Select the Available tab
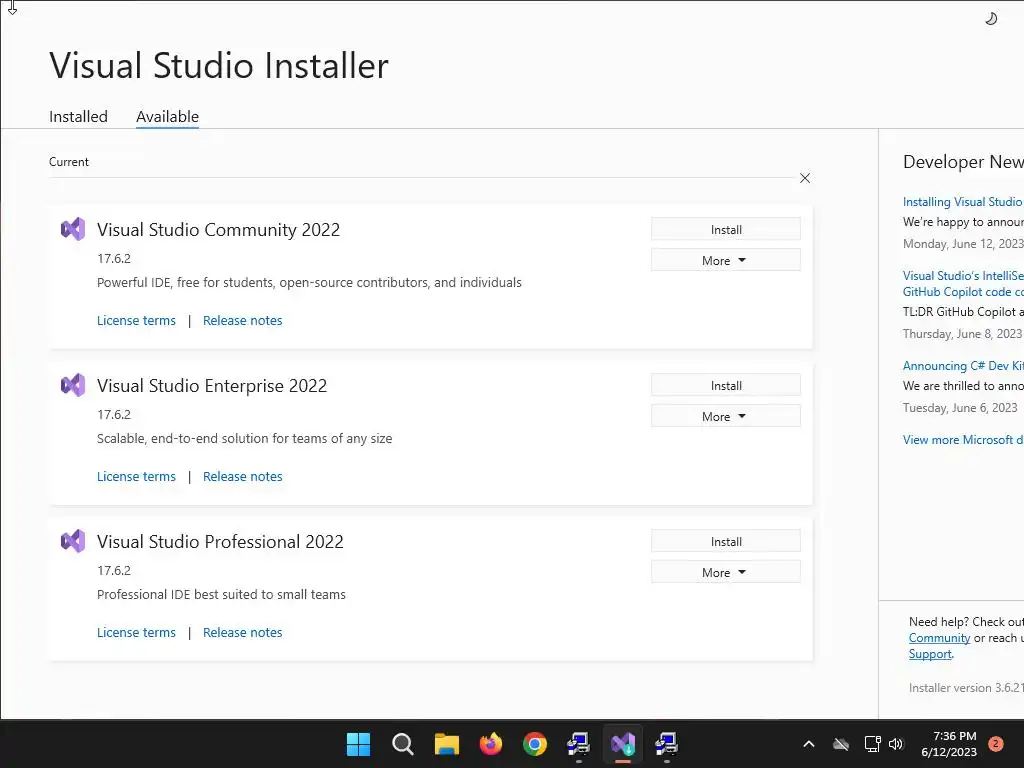Viewport: 1024px width, 768px height. pyautogui.click(x=167, y=116)
